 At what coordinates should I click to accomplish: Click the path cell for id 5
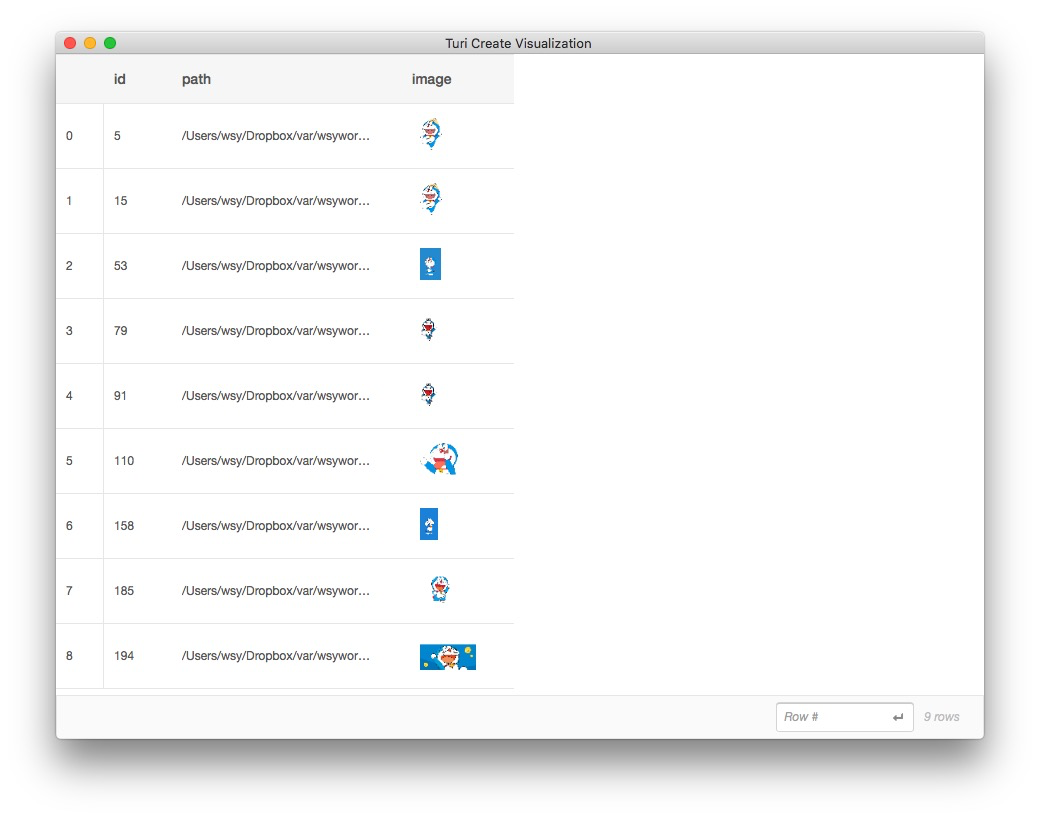coord(276,136)
